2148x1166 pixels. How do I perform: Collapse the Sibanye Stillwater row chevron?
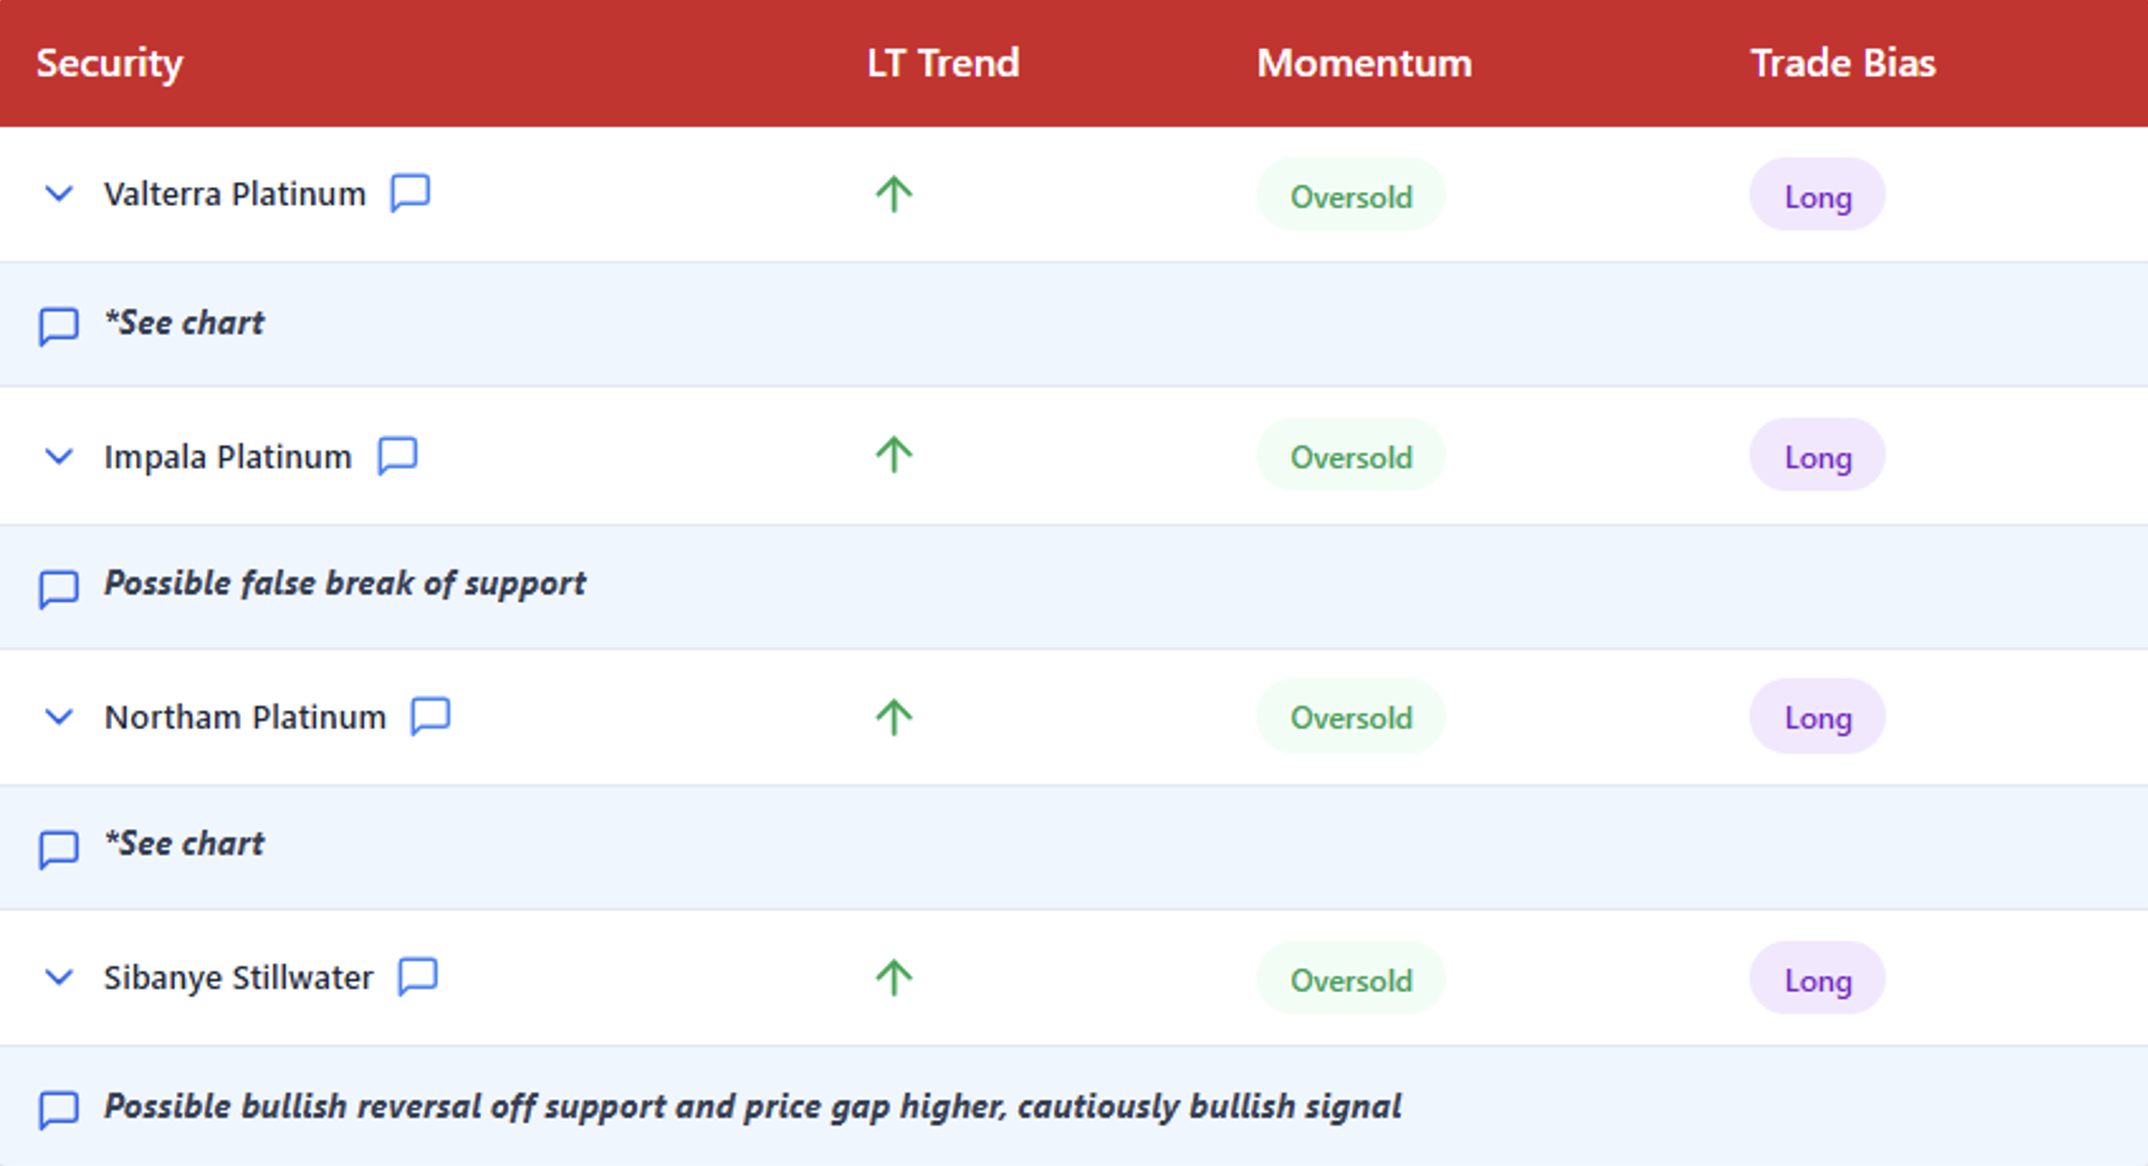59,977
